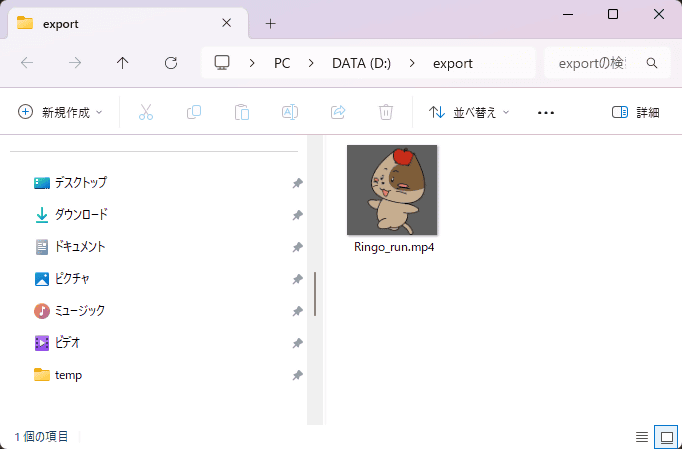Click the Rename icon in toolbar
Image resolution: width=682 pixels, height=449 pixels.
pos(290,112)
